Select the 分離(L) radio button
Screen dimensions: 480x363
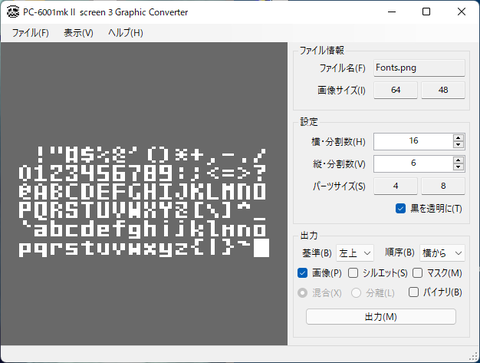[x=356, y=293]
